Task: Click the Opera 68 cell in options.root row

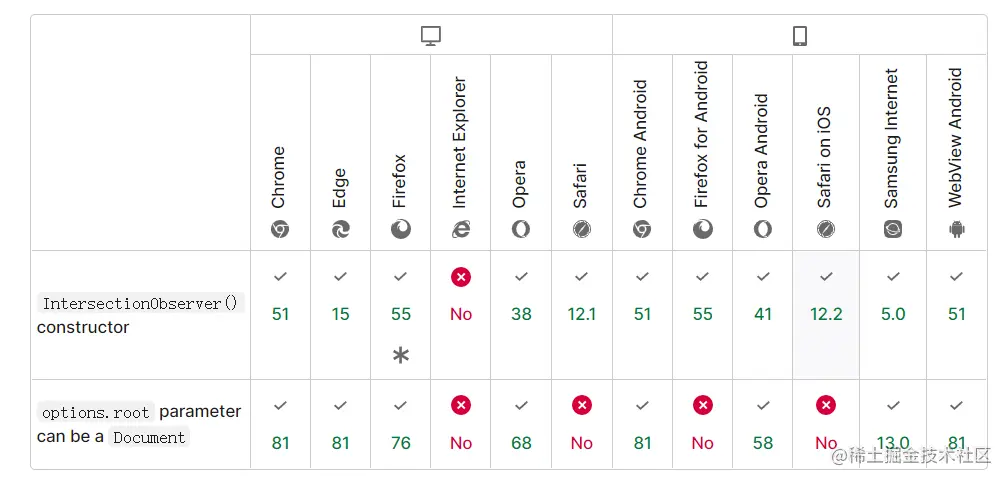Action: click(521, 442)
